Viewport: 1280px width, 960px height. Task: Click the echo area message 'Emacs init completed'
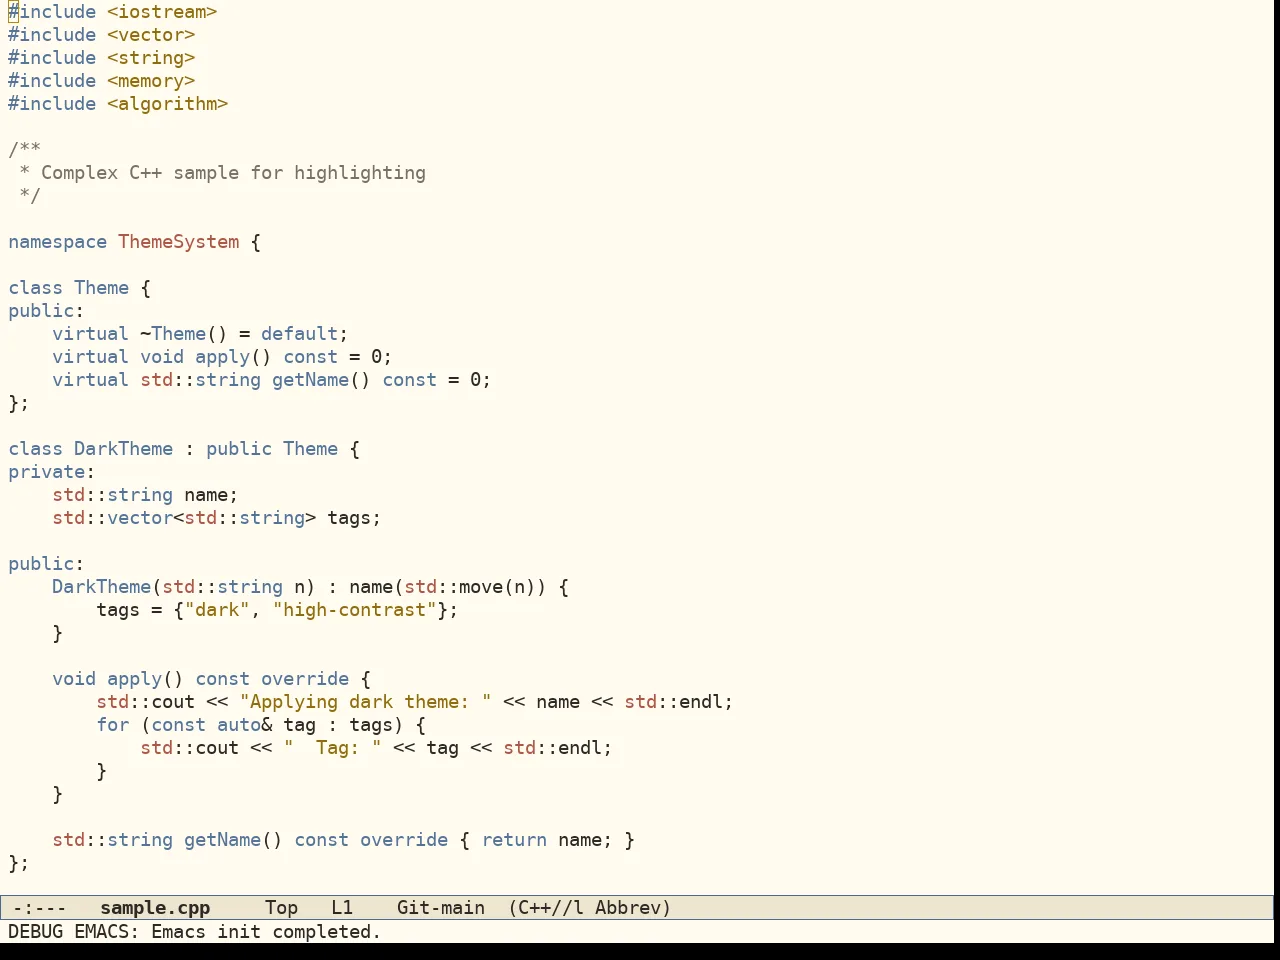click(266, 932)
